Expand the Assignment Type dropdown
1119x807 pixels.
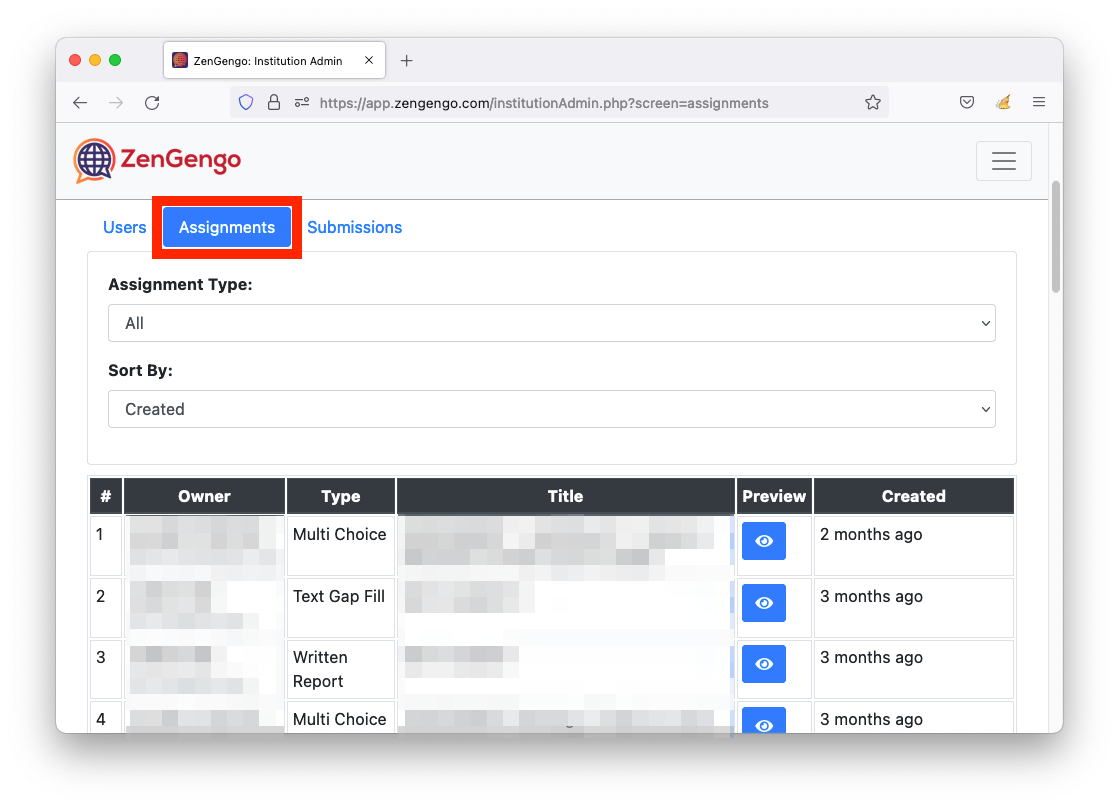pos(552,323)
